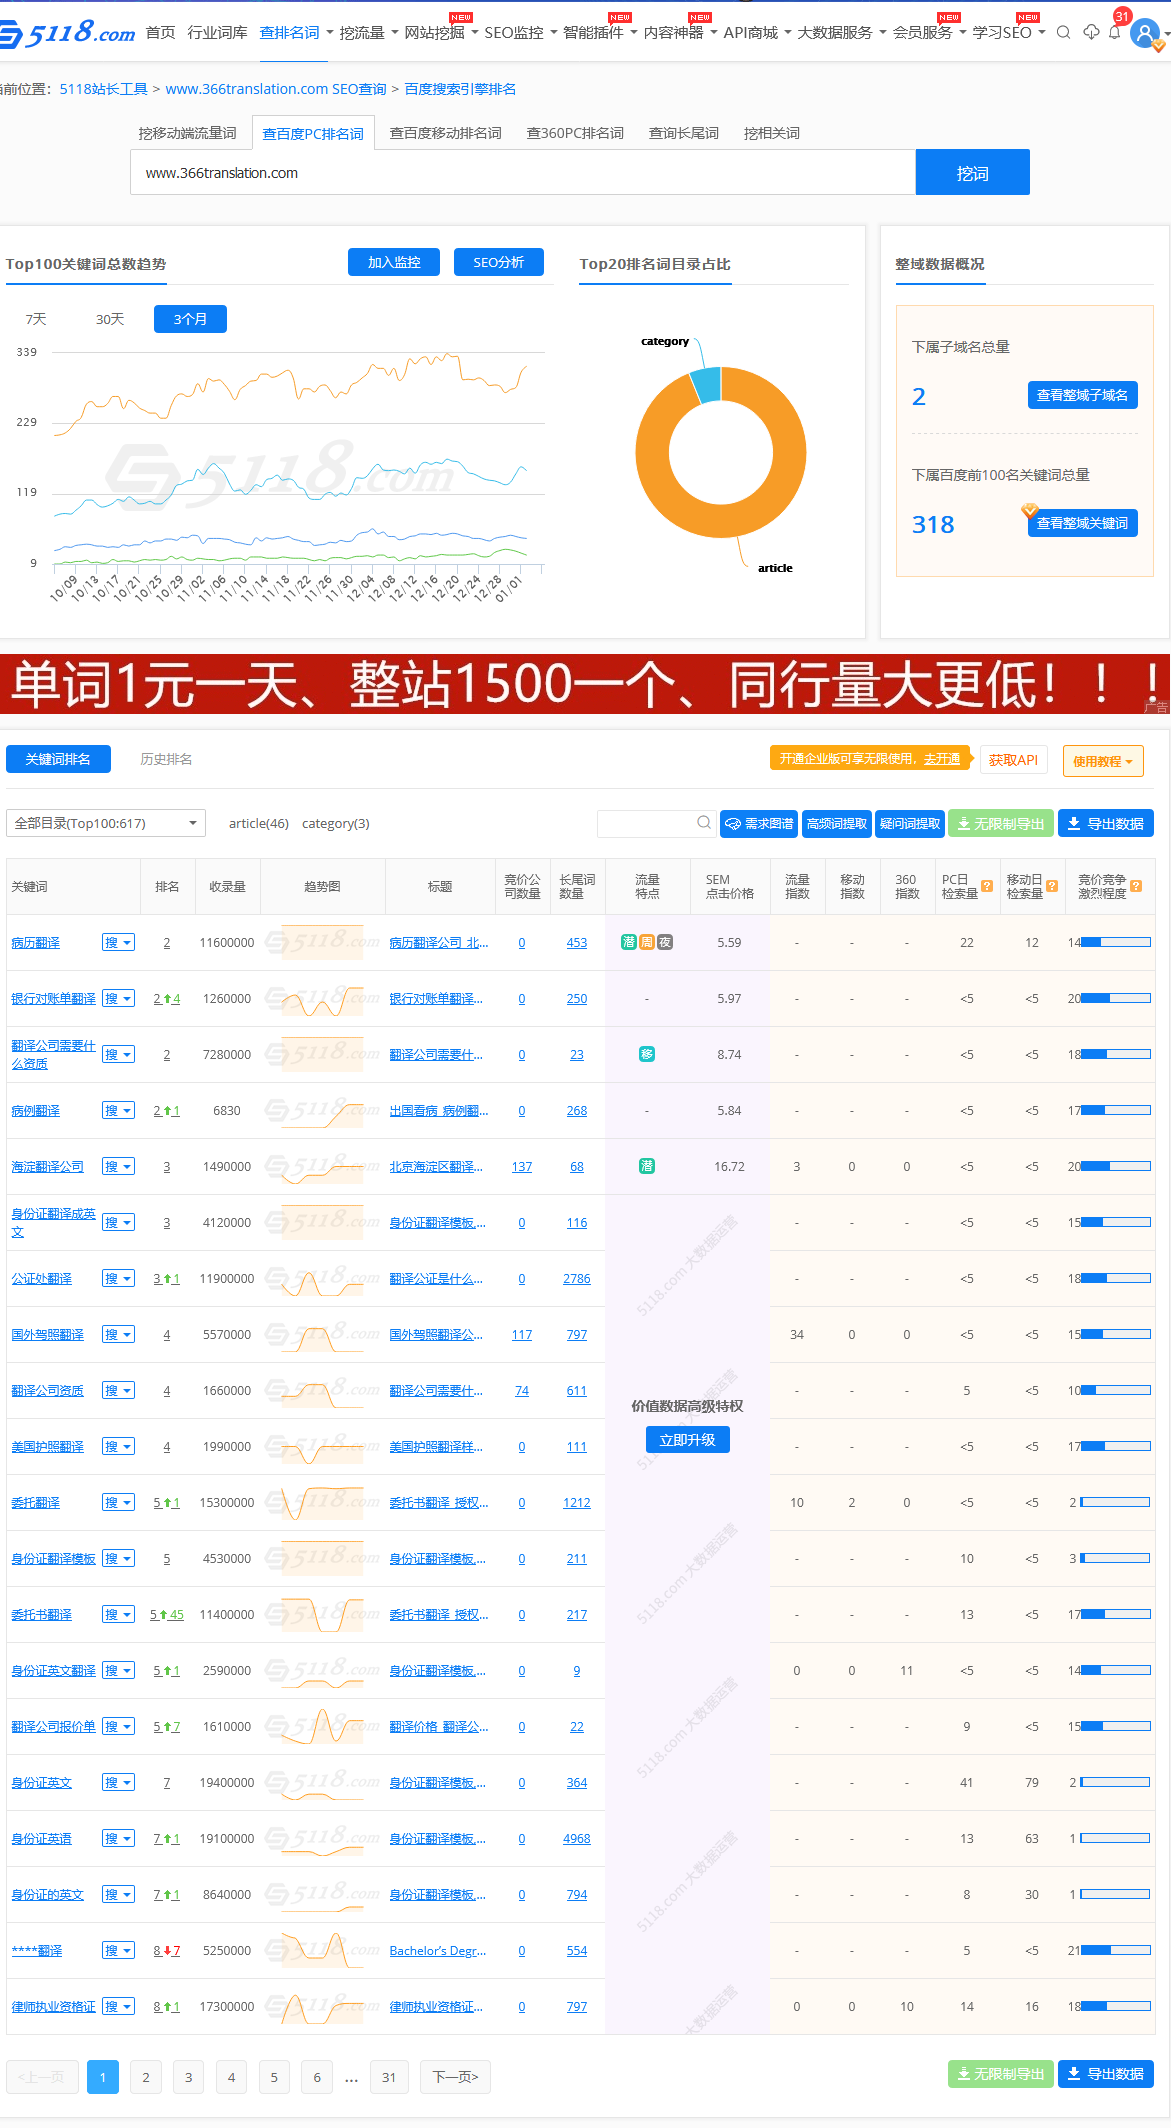Open the 搜 dropdown for 海淀翻译公司

click(x=118, y=1166)
